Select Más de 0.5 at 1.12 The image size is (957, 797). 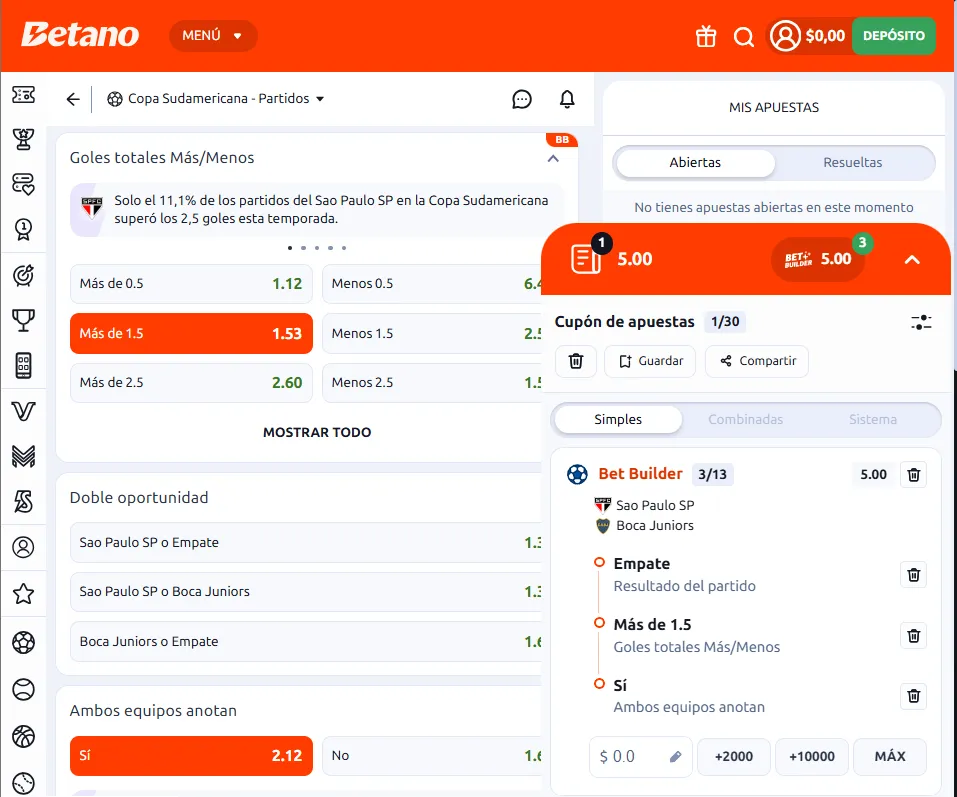click(x=191, y=284)
